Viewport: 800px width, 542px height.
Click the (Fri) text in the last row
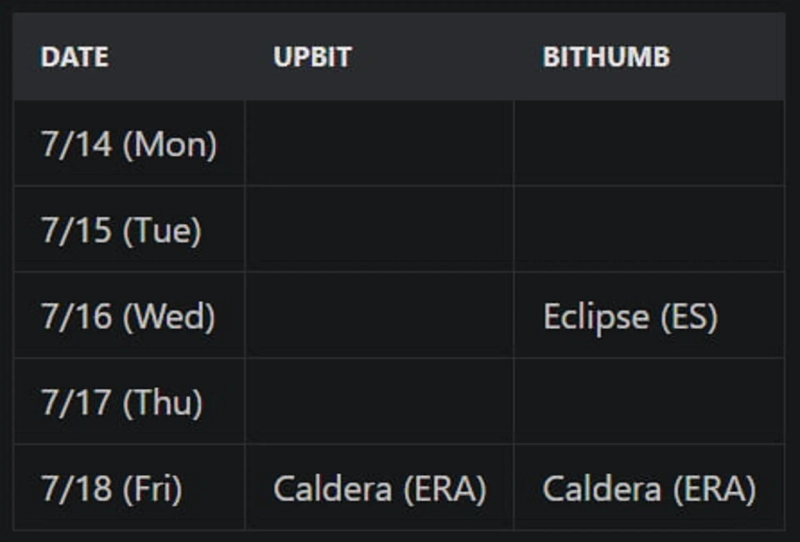pyautogui.click(x=152, y=489)
